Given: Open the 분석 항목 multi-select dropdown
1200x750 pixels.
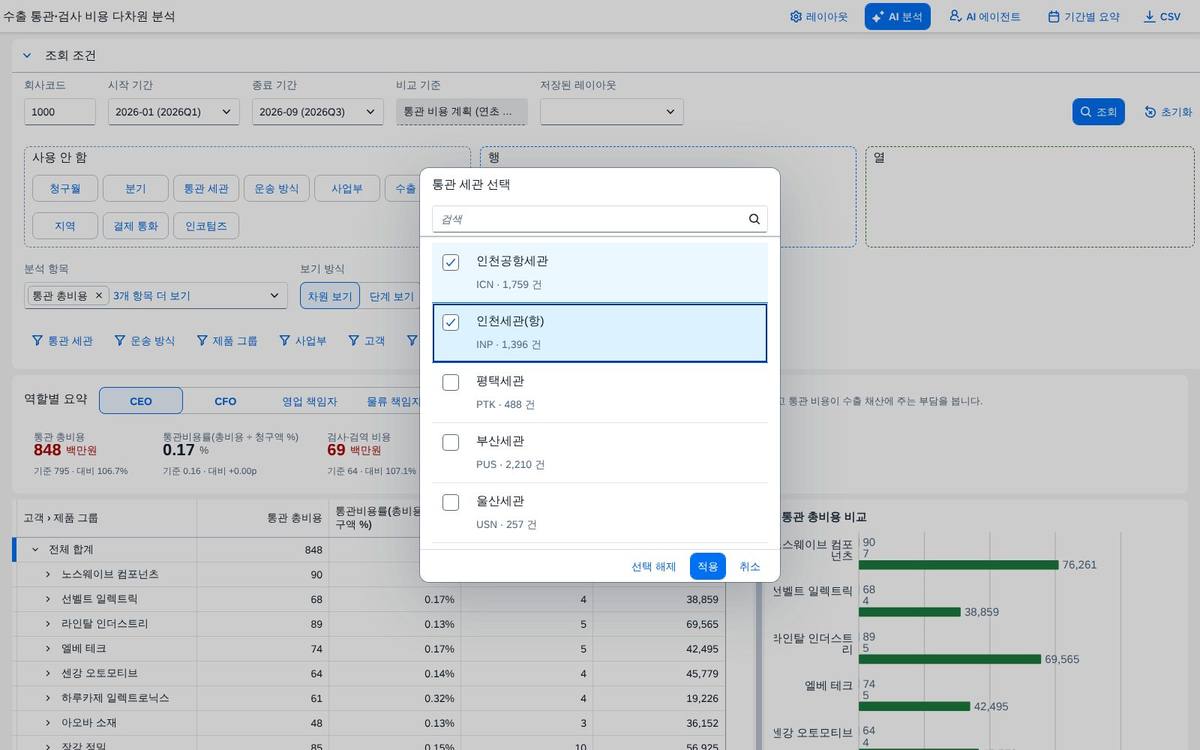Looking at the screenshot, I should (275, 296).
